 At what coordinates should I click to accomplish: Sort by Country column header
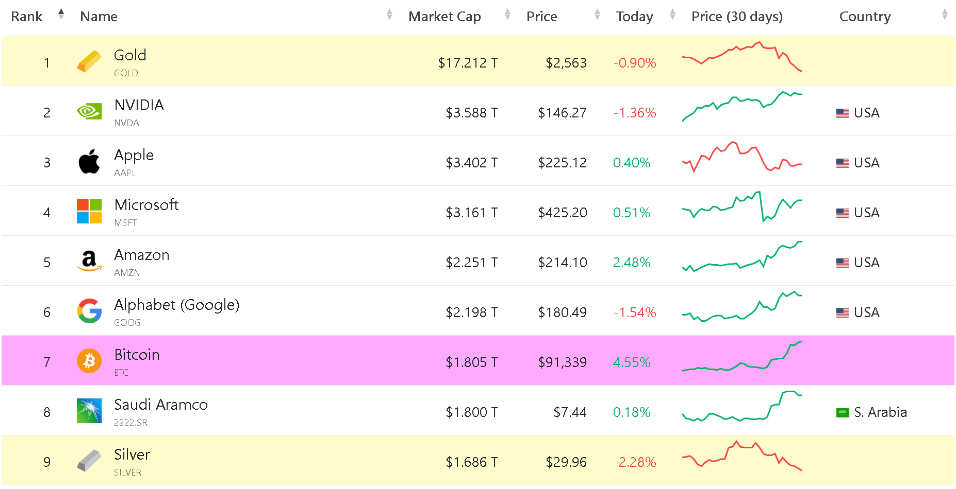865,16
